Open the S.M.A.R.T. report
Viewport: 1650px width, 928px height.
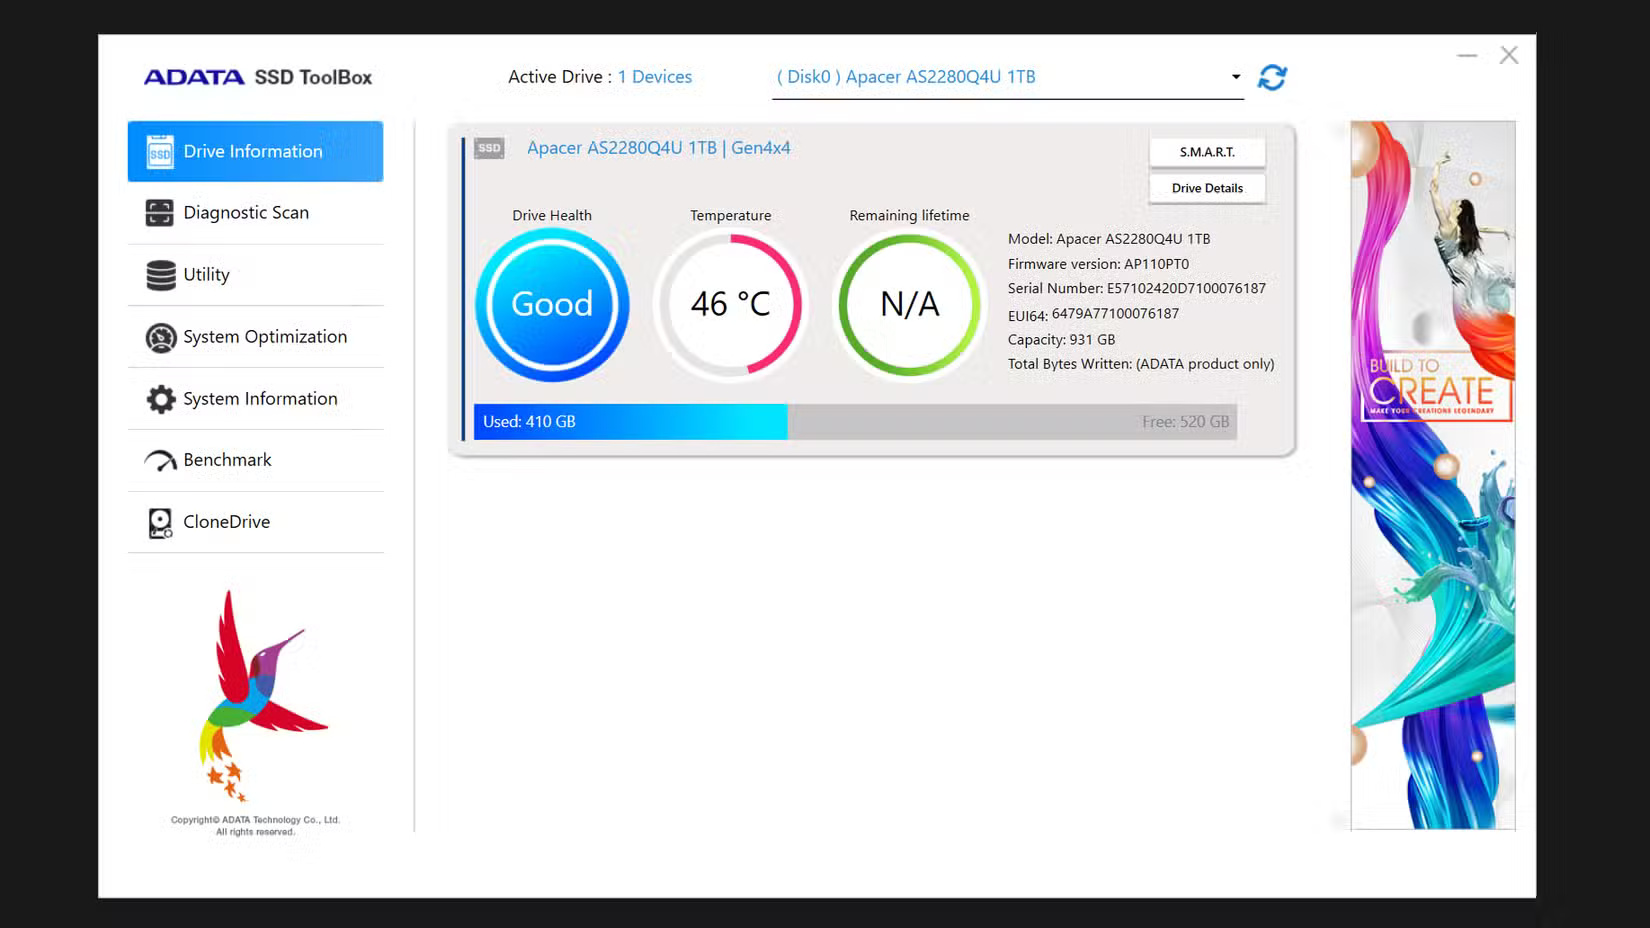1207,151
